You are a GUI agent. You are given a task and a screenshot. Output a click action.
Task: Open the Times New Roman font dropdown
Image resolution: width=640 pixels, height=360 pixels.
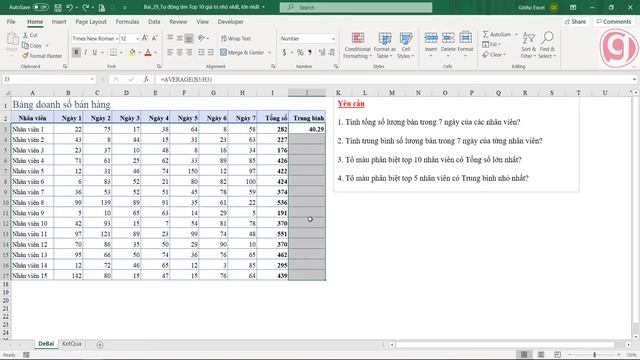(117, 39)
